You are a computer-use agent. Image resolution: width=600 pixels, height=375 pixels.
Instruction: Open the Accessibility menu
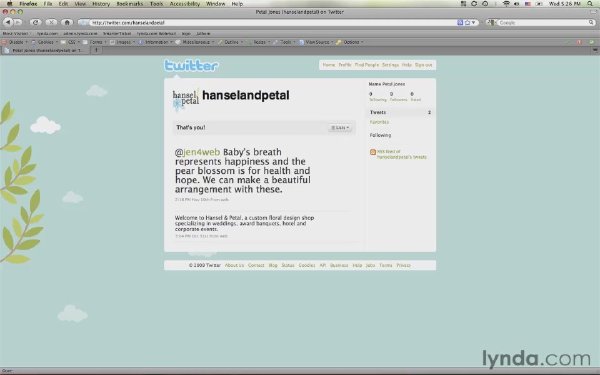pos(184,3)
